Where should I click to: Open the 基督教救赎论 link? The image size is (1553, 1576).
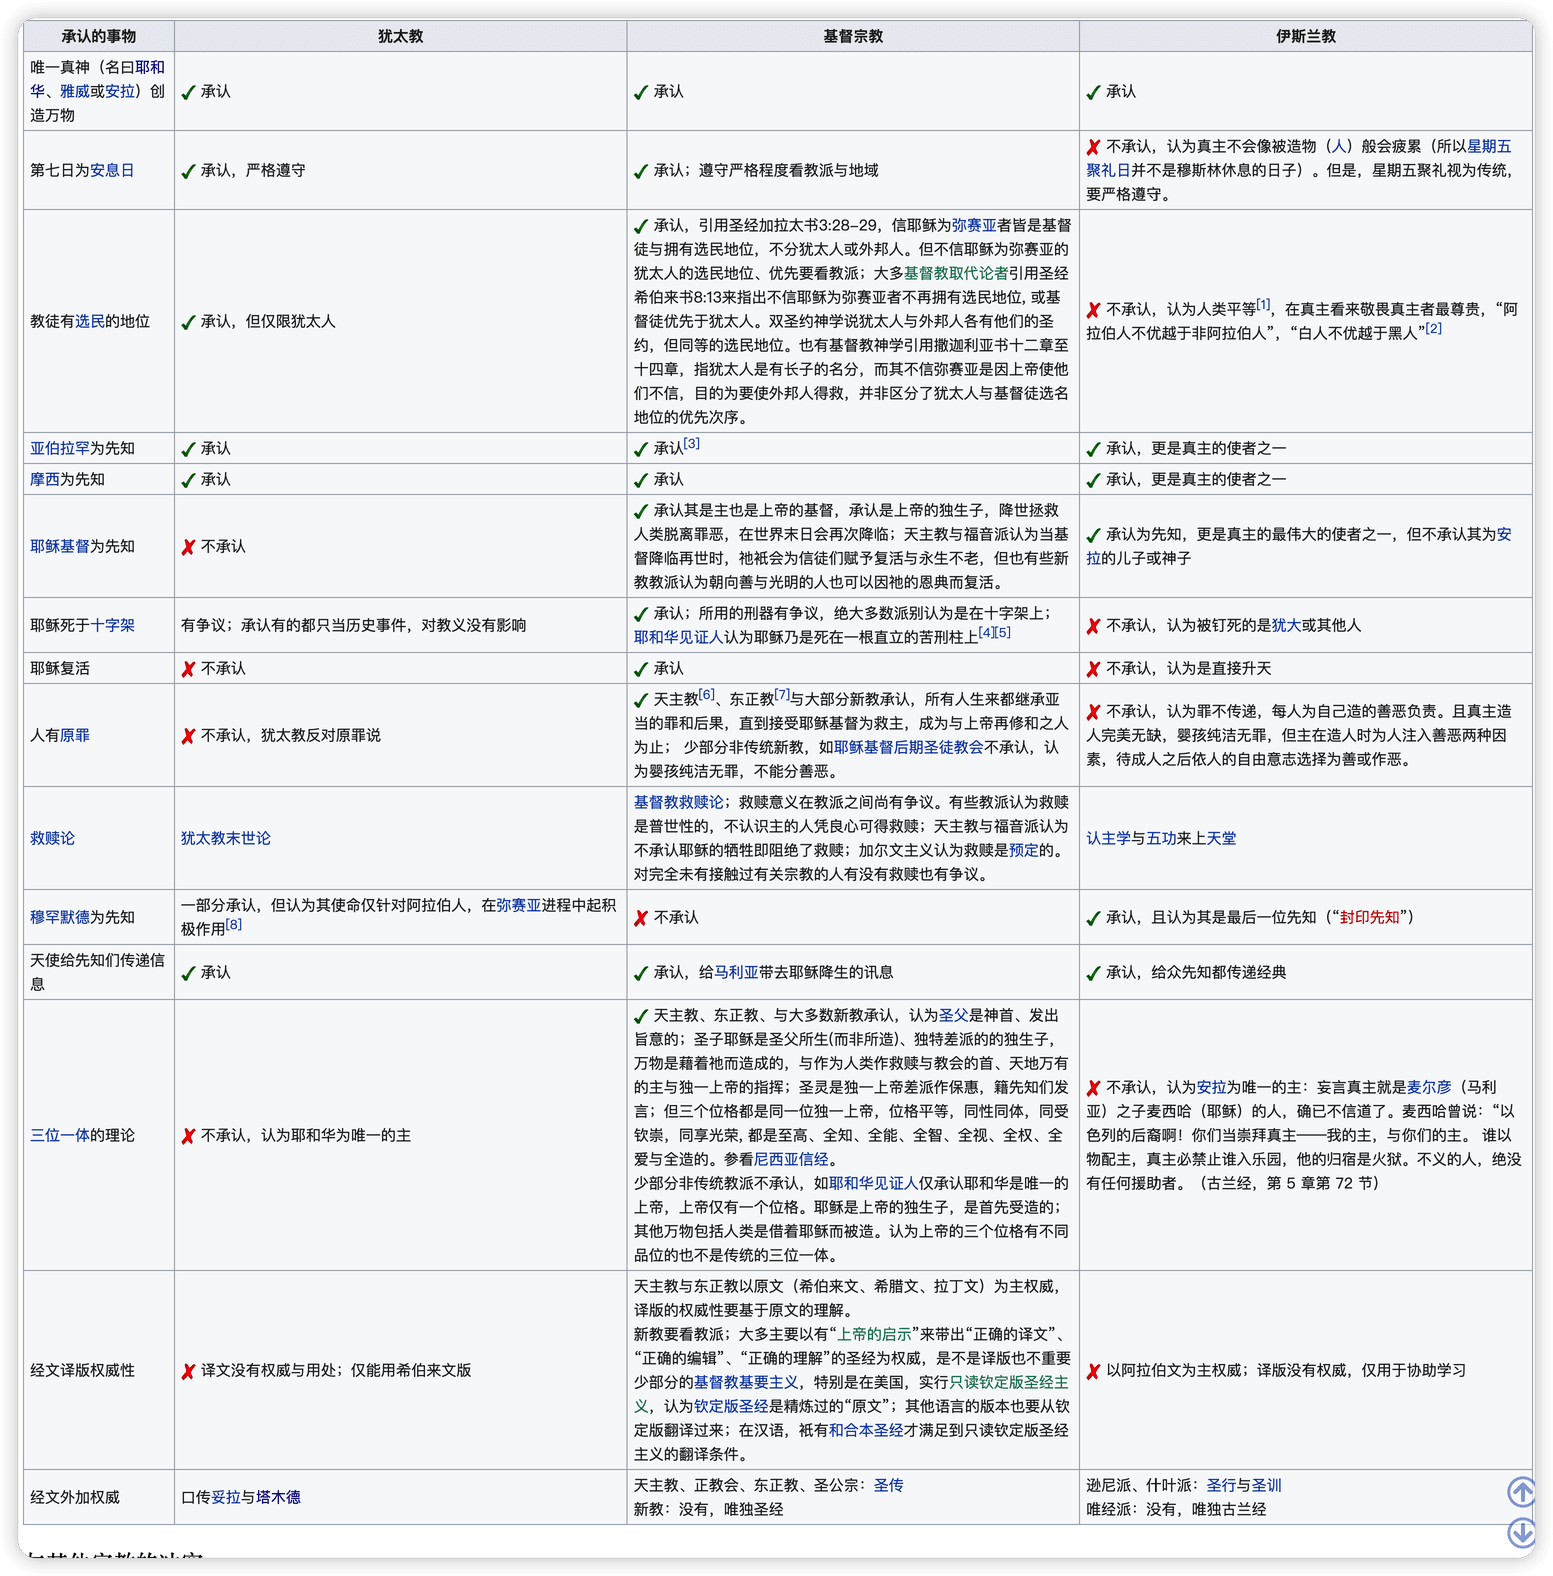click(678, 802)
